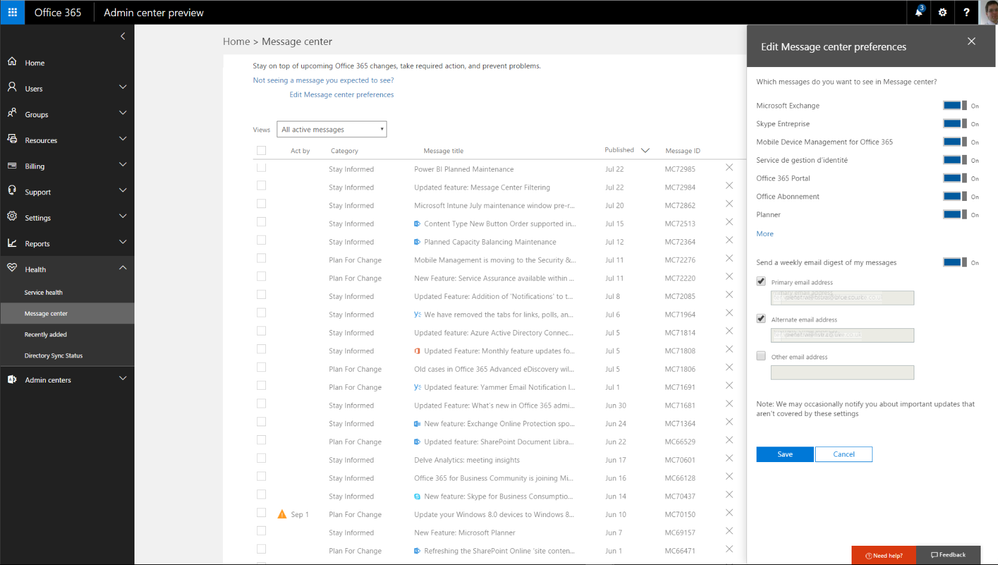Select Directory Sync Status menu item
Viewport: 998px width, 565px height.
[54, 356]
